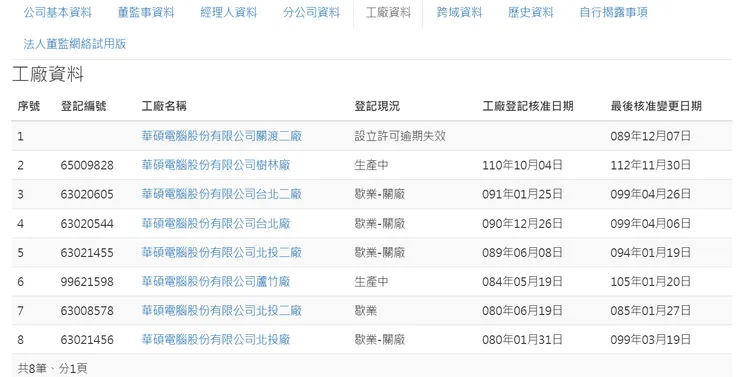740x377 pixels.
Task: Select registration number 63021456
Action: 87,340
